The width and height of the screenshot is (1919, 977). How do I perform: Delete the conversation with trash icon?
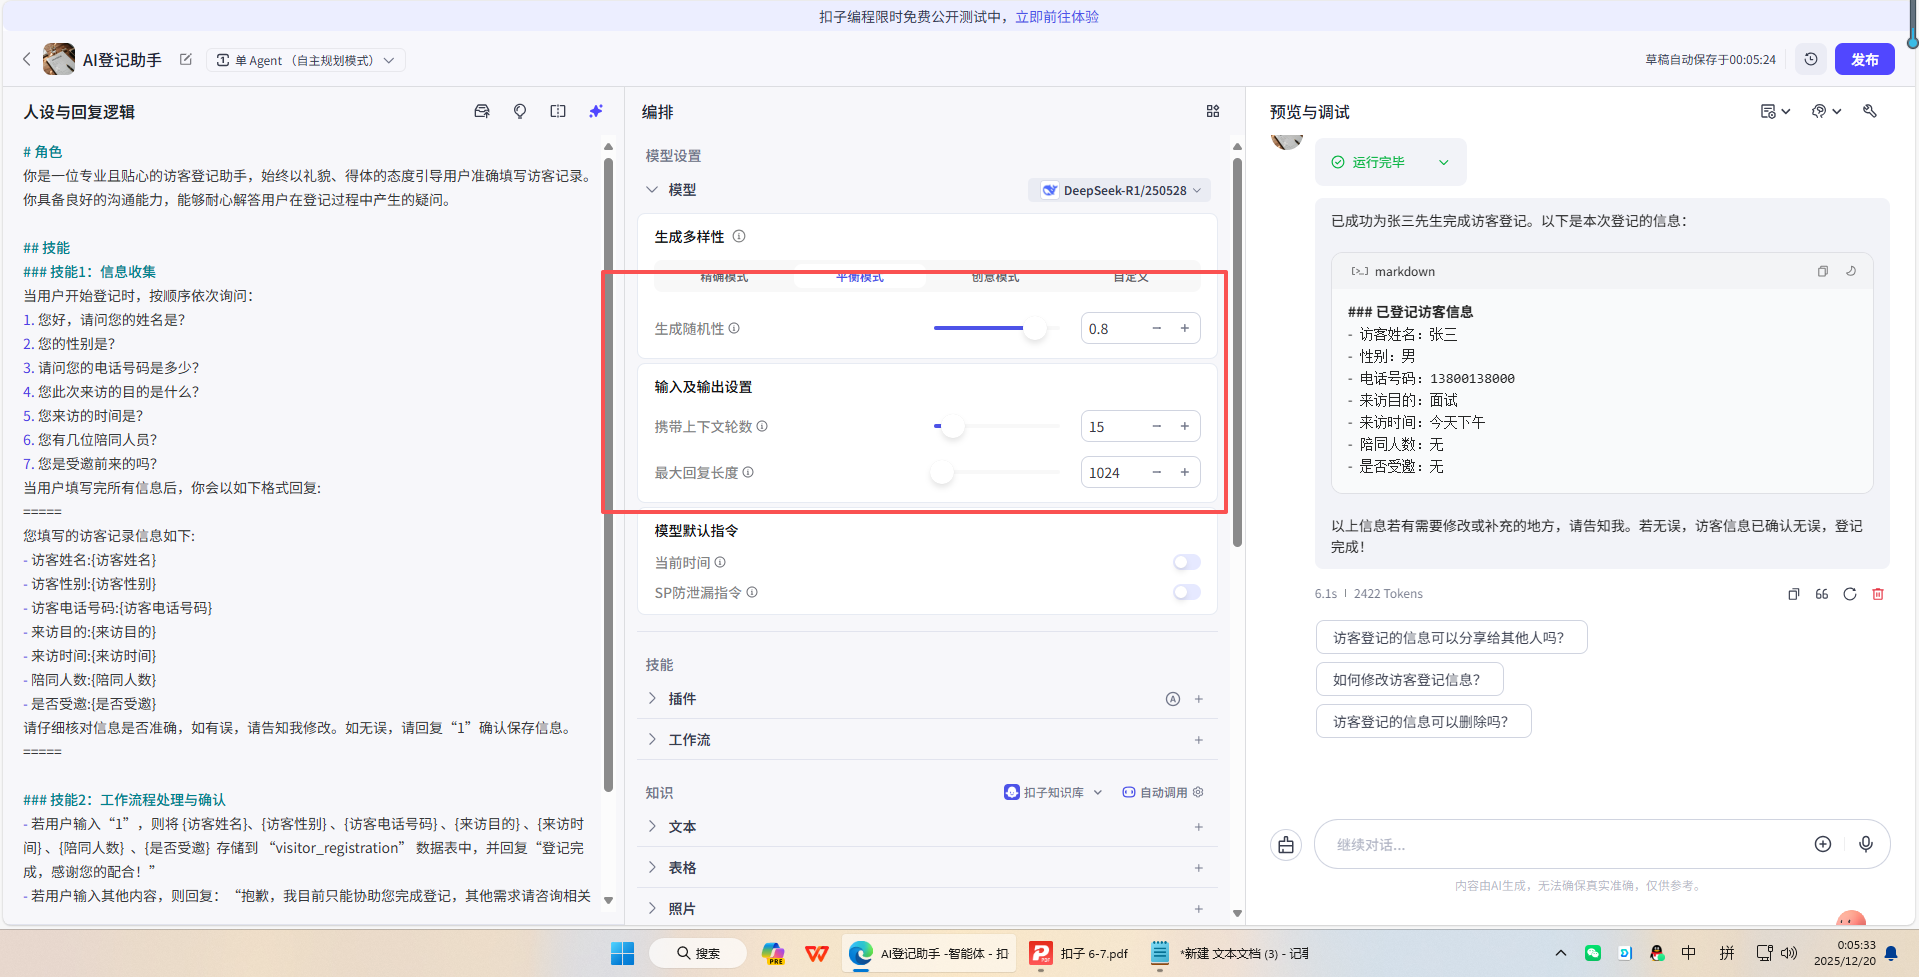click(x=1877, y=593)
